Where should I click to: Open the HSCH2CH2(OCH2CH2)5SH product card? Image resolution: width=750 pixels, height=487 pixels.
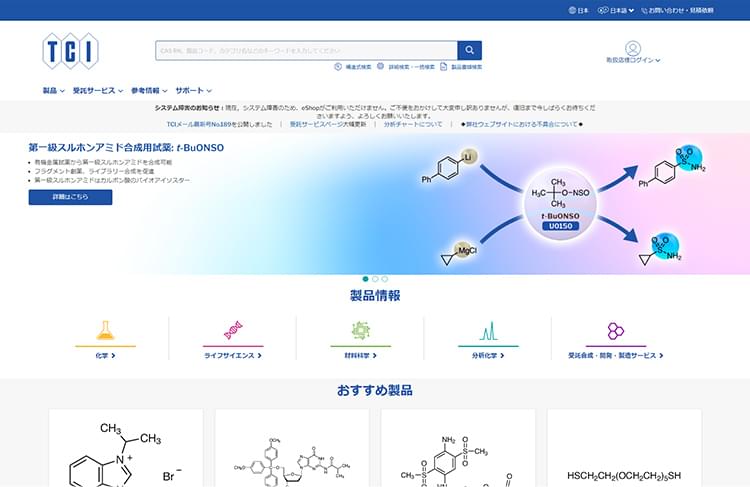tap(624, 448)
